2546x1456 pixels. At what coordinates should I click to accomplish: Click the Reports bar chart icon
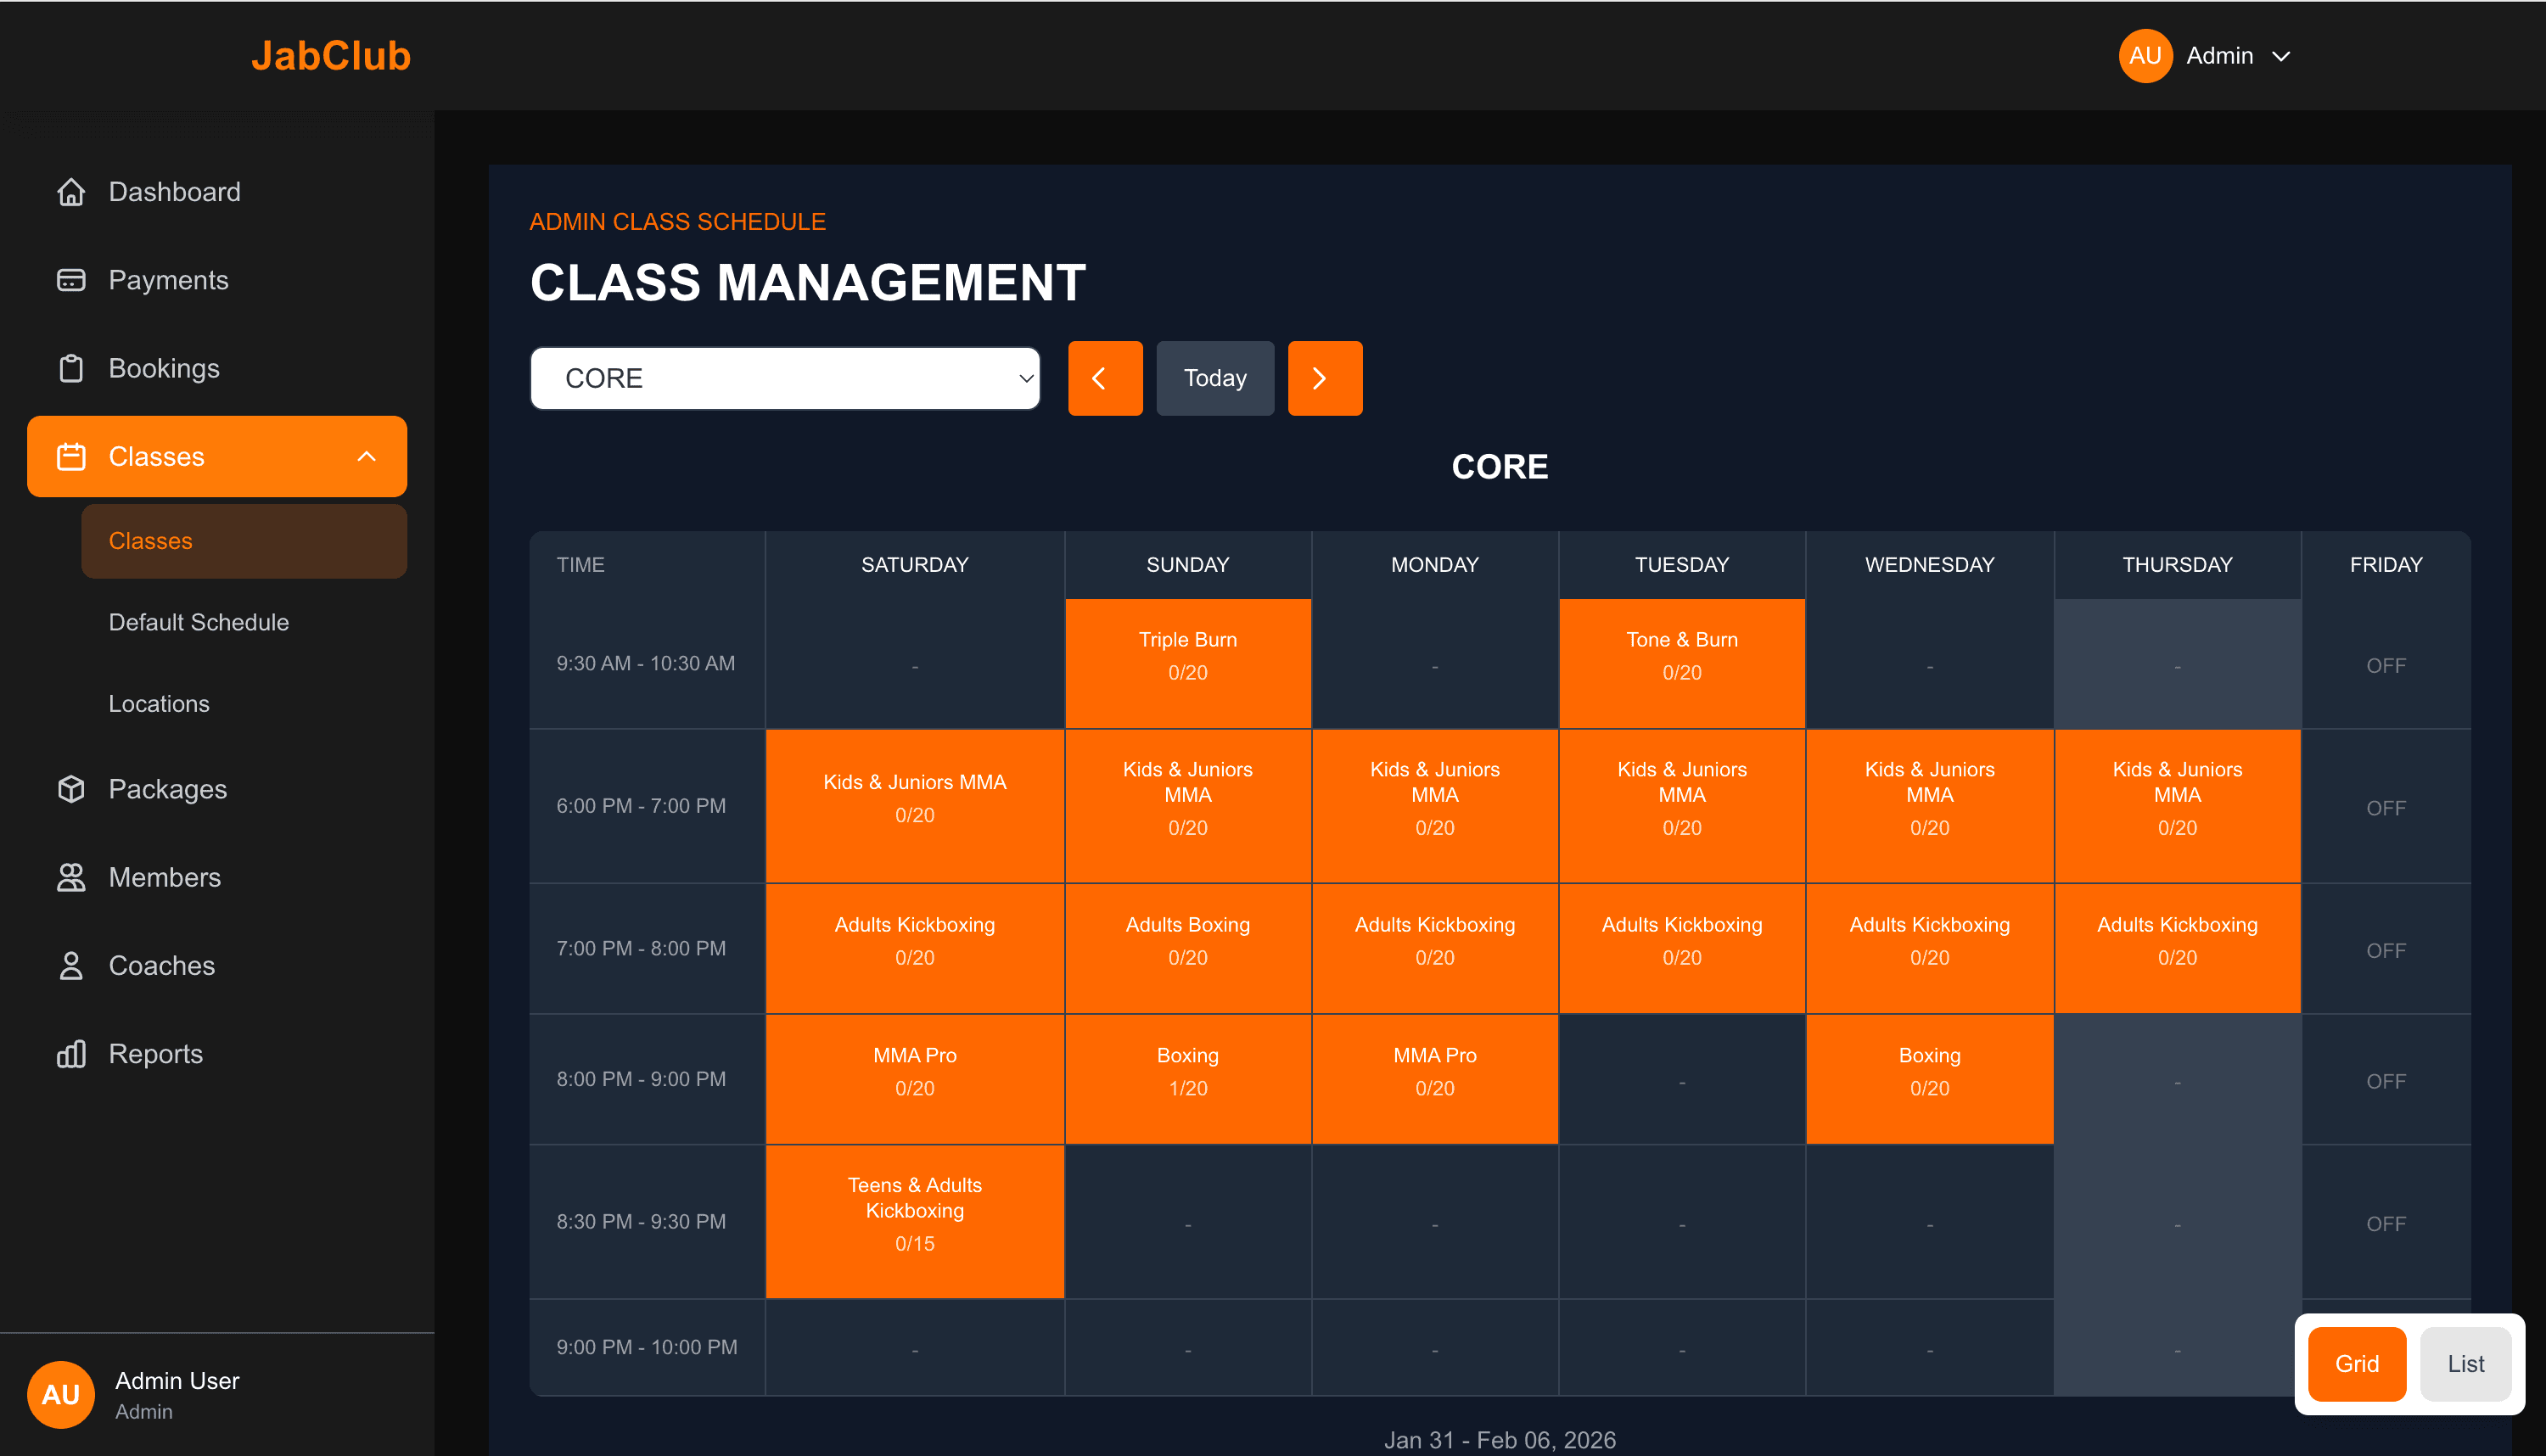71,1054
